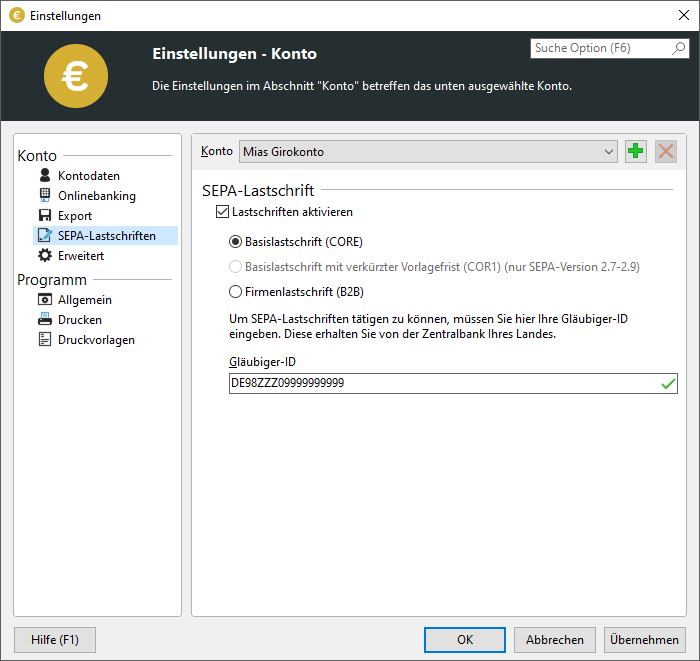Uncheck Lastschriften aktivieren checkbox
700x661 pixels.
tap(223, 212)
